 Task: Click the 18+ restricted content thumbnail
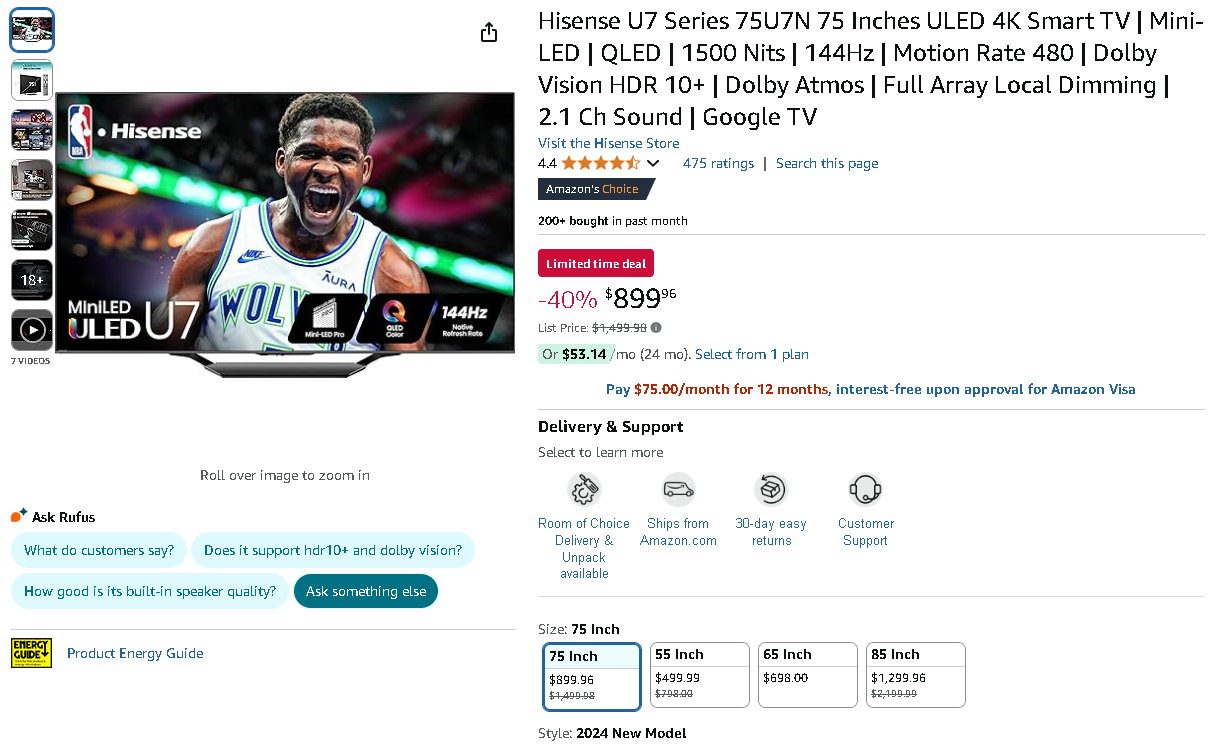[31, 280]
